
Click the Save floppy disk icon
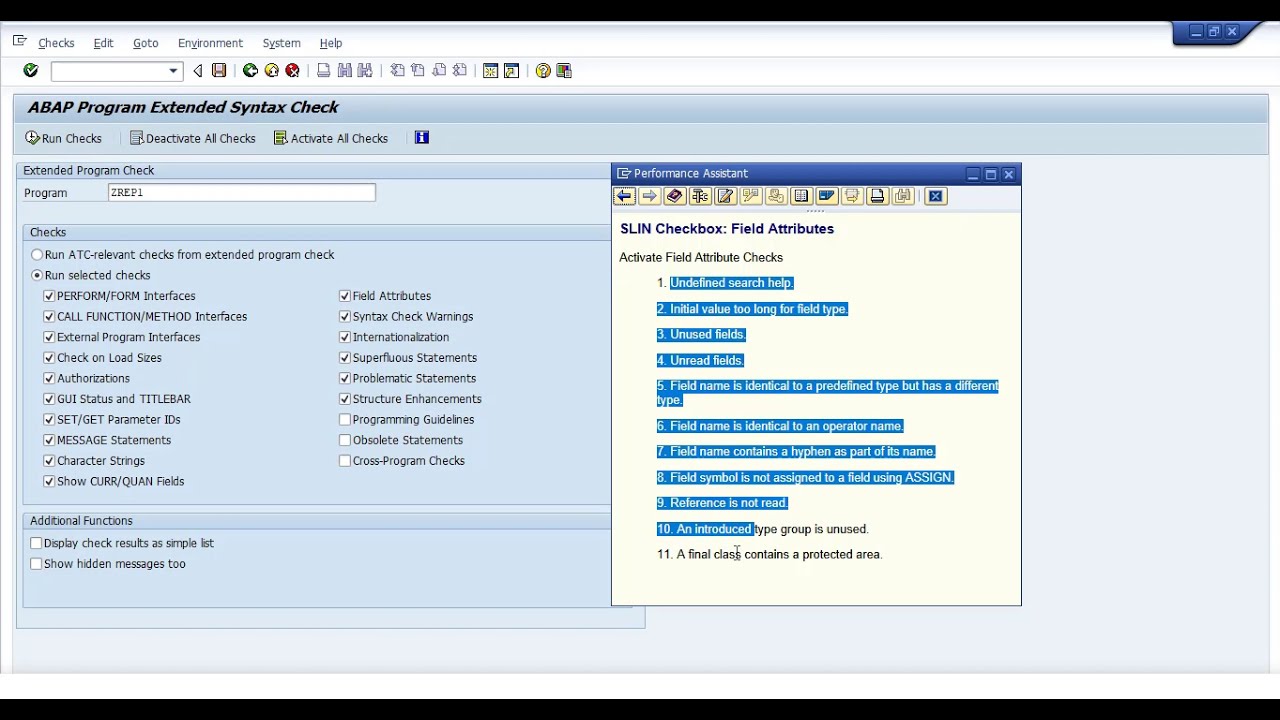[x=219, y=71]
